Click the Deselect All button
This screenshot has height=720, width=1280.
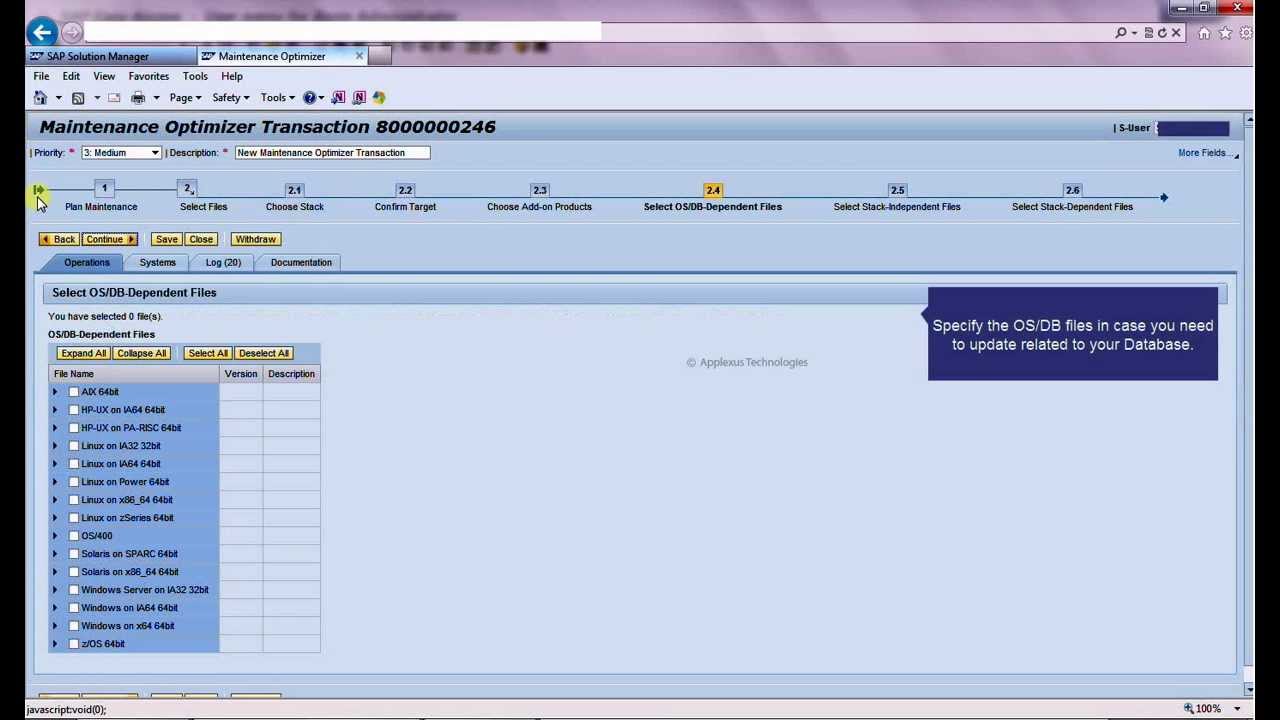(x=264, y=353)
